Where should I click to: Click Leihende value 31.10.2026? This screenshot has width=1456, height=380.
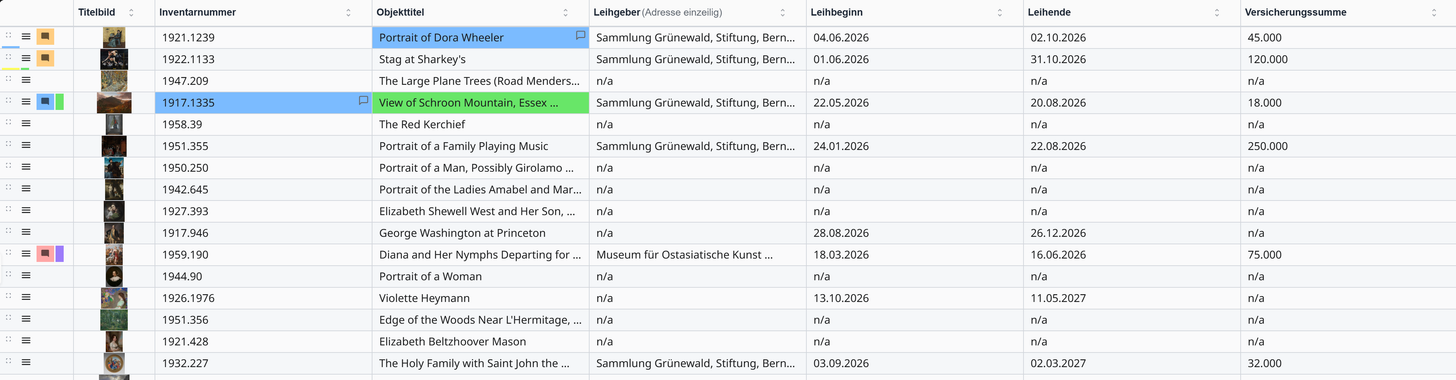(1058, 59)
